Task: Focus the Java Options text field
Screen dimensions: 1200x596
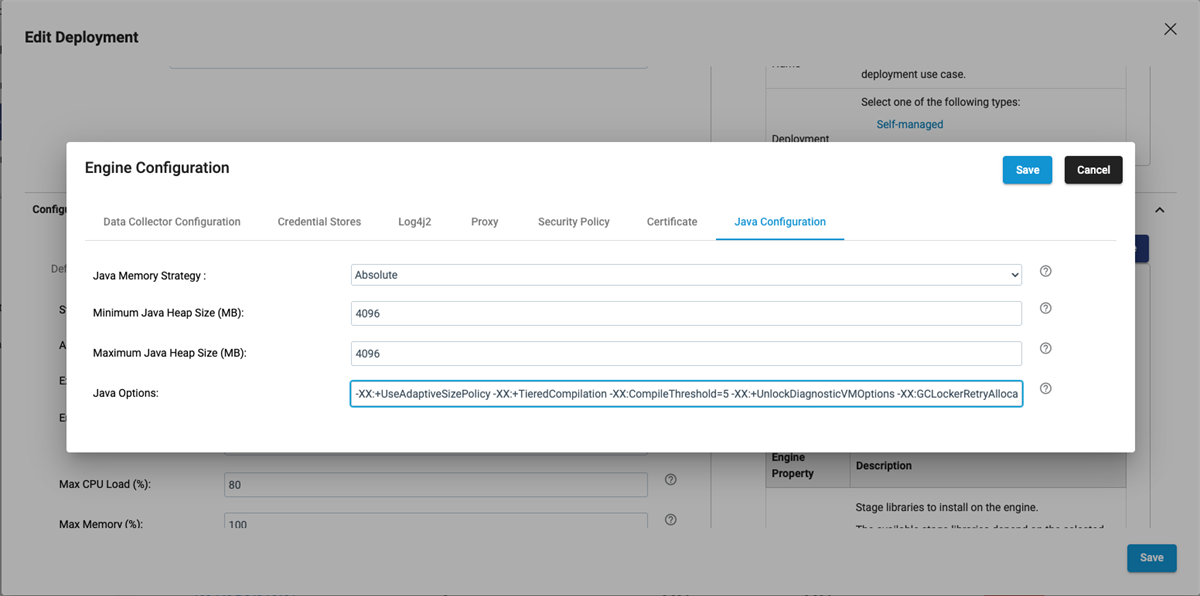Action: coord(686,394)
